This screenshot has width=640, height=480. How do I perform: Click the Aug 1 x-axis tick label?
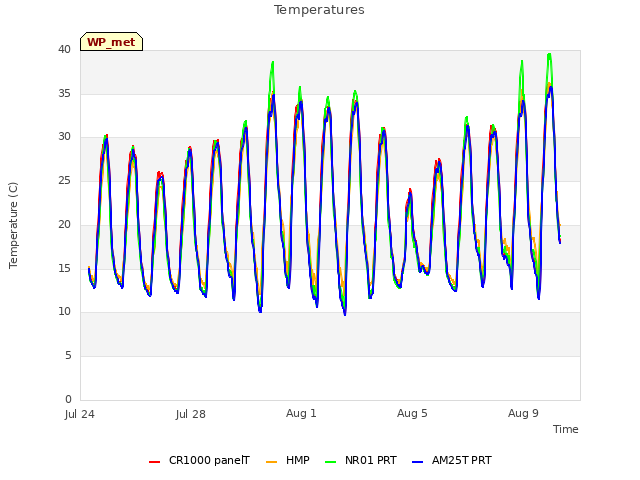tap(301, 413)
